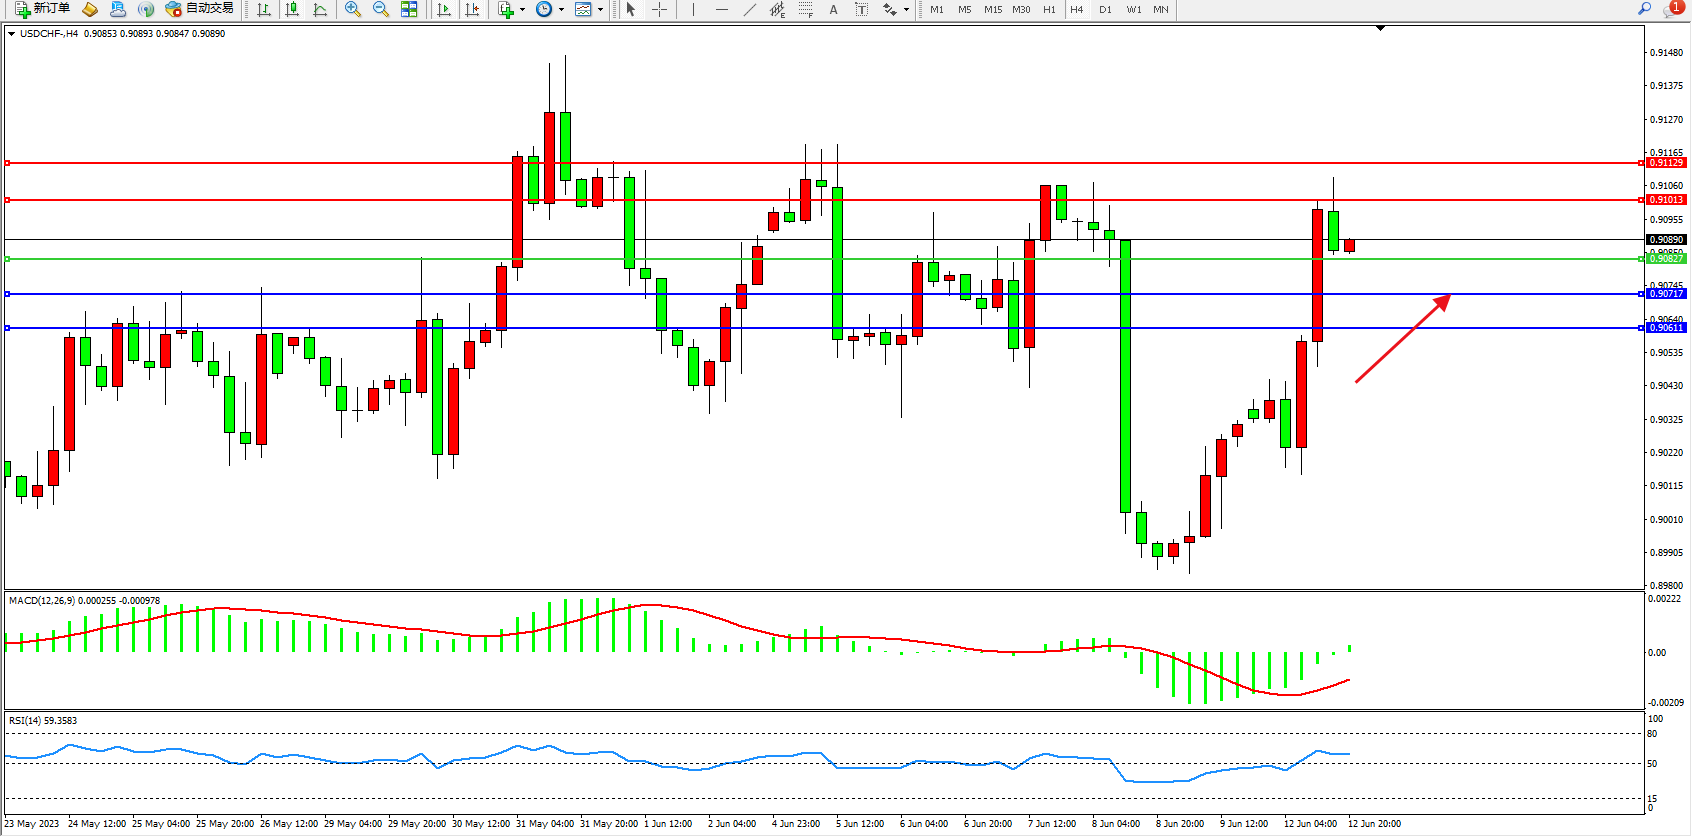Viewport: 1692px width, 837px height.
Task: Switch chart to bar chart mode
Action: (x=264, y=9)
